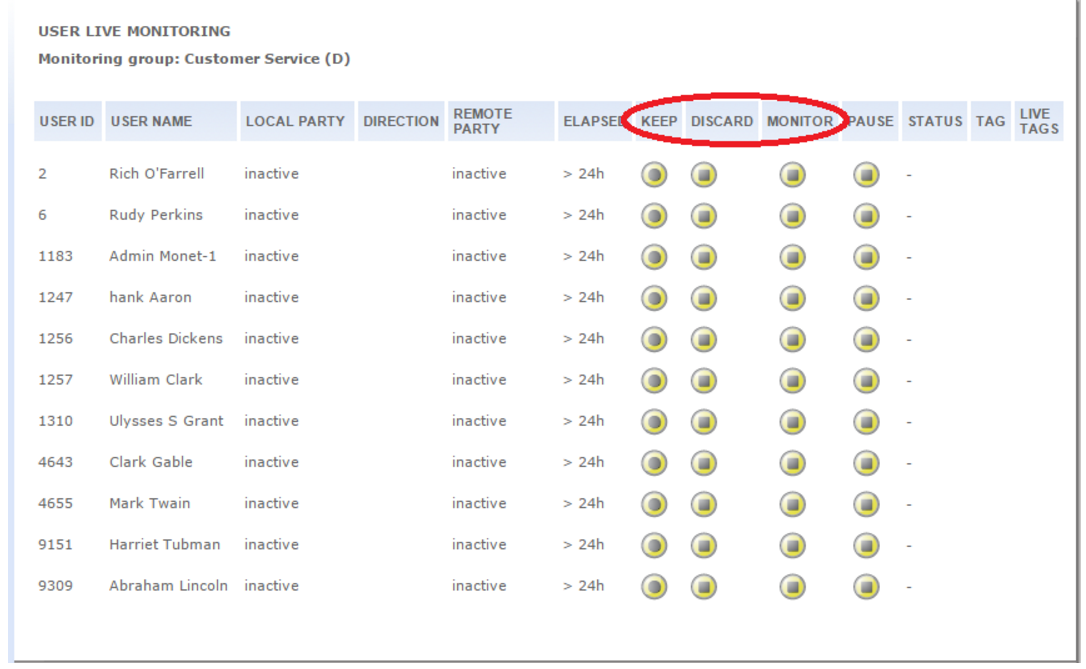Screen dimensions: 1086x669
Task: Click the REMOTE PARTY column header
Action: pos(482,121)
